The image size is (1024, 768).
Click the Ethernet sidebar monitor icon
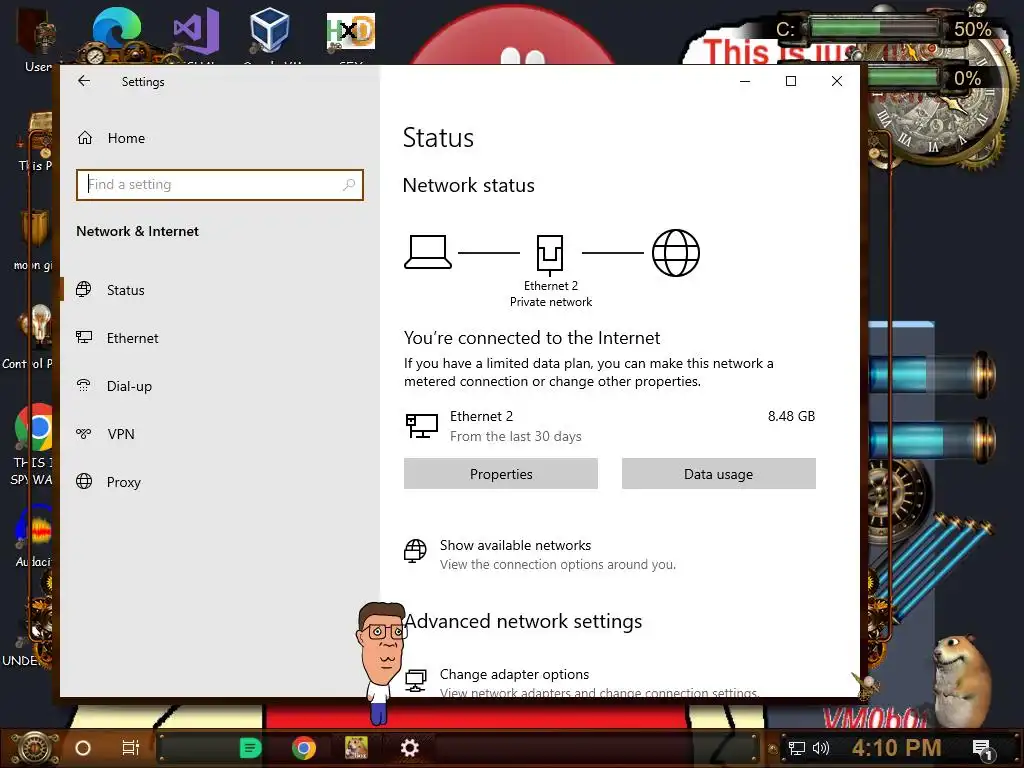(84, 337)
